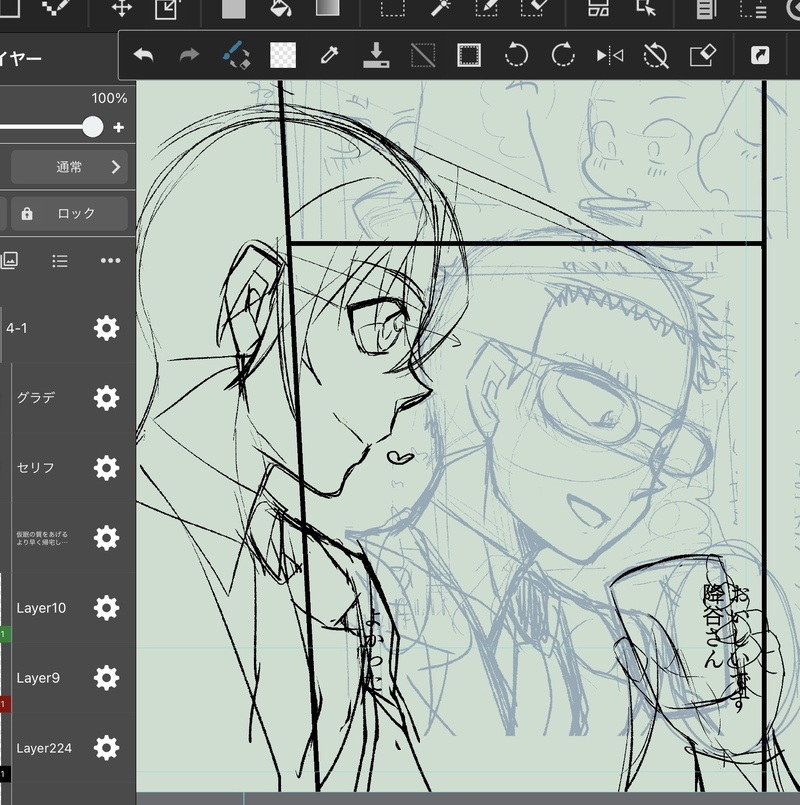The width and height of the screenshot is (800, 805).
Task: Click the export share arrow icon
Action: pyautogui.click(x=760, y=55)
